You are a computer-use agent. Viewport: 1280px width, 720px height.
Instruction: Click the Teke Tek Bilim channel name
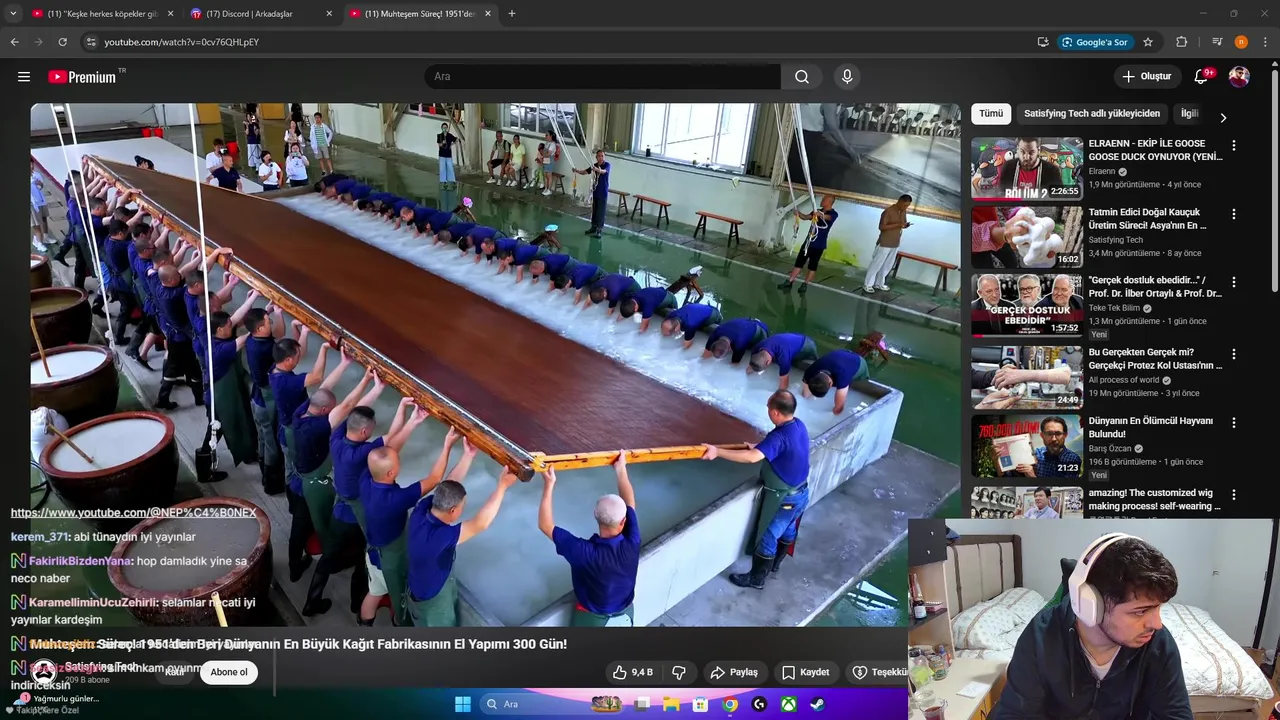[x=1114, y=308]
